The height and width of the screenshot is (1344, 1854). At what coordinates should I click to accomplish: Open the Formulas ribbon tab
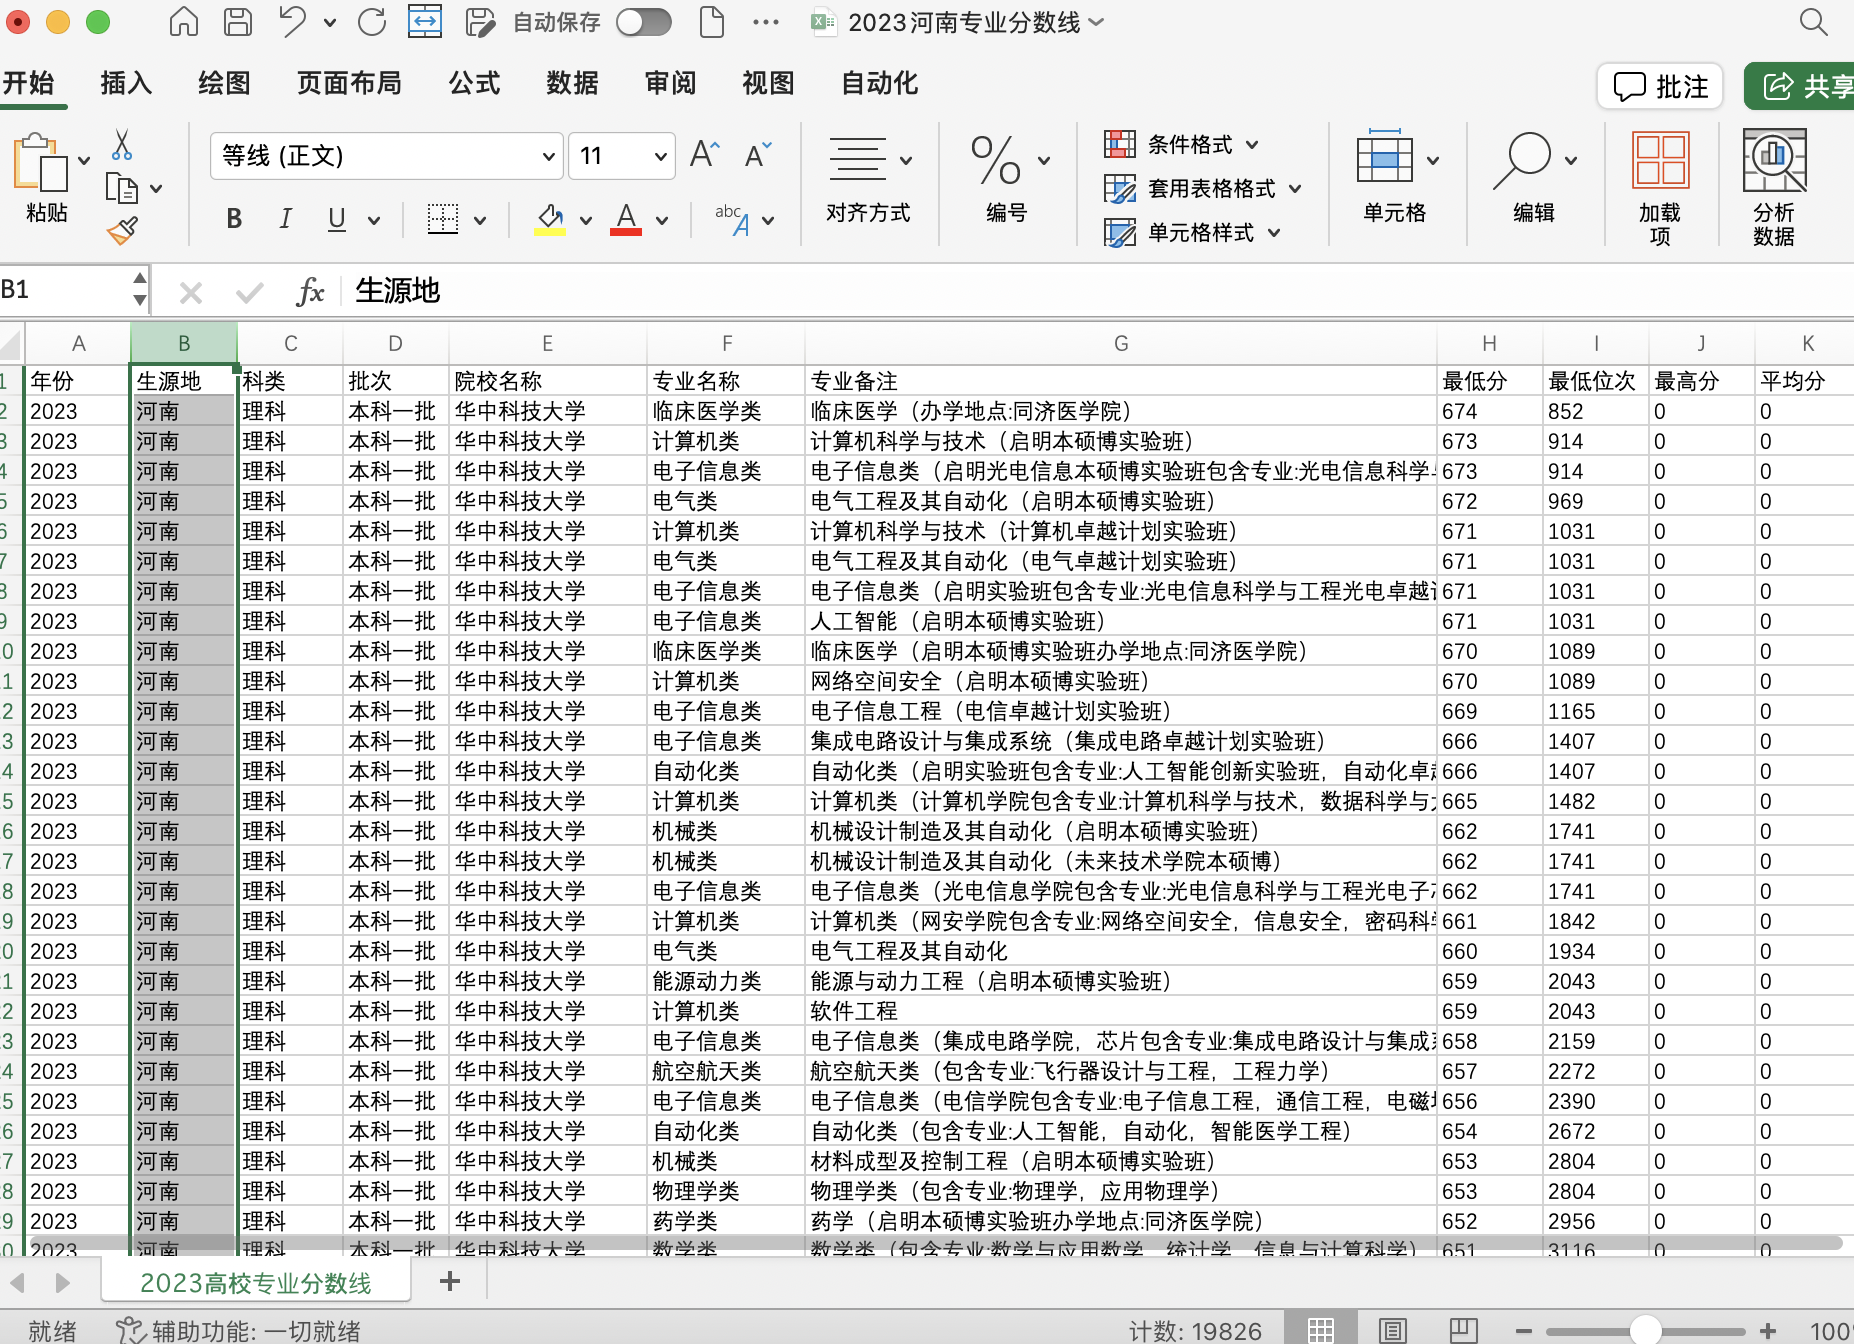pyautogui.click(x=474, y=83)
